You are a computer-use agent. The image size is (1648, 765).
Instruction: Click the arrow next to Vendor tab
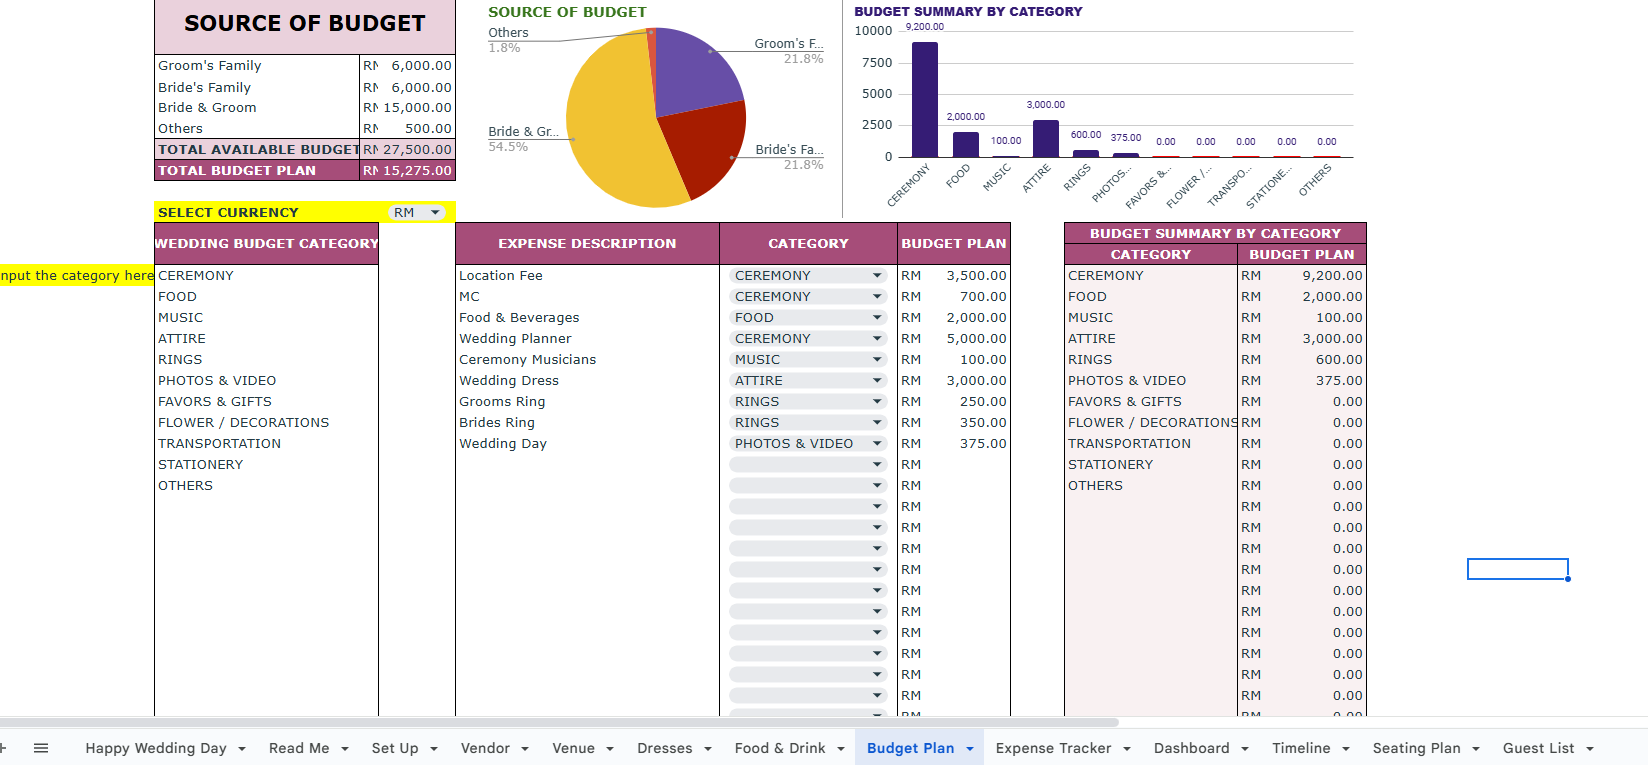click(x=525, y=749)
